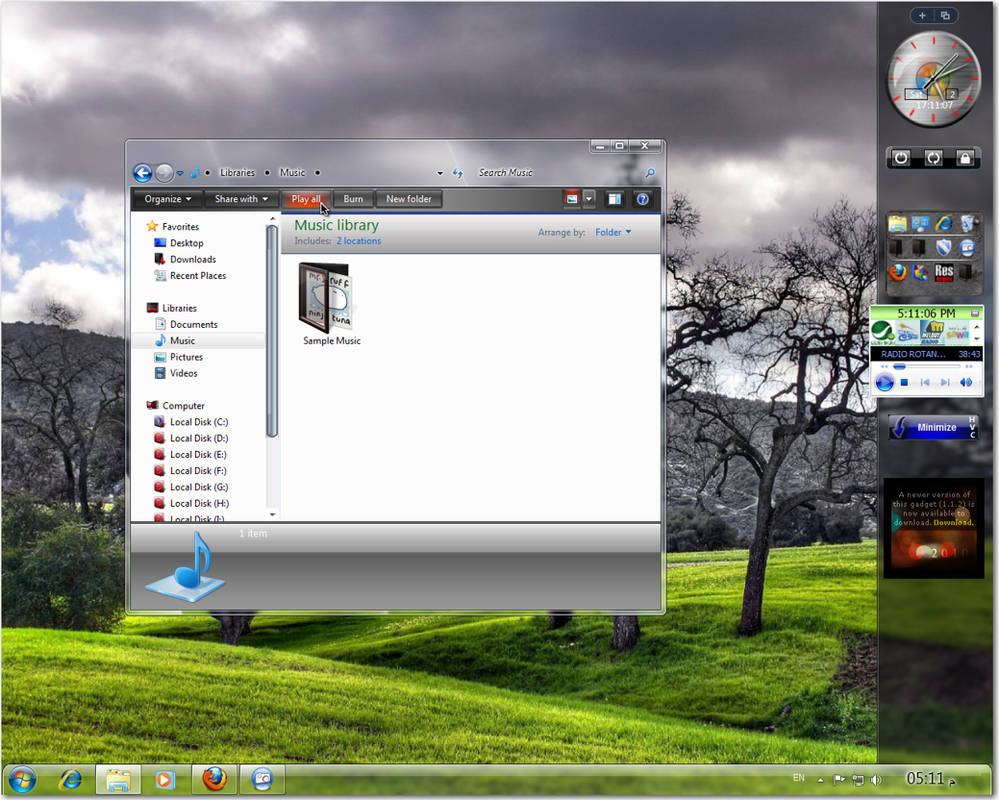Click Libraries in the address bar breadcrumb
Image resolution: width=999 pixels, height=800 pixels.
click(x=237, y=172)
